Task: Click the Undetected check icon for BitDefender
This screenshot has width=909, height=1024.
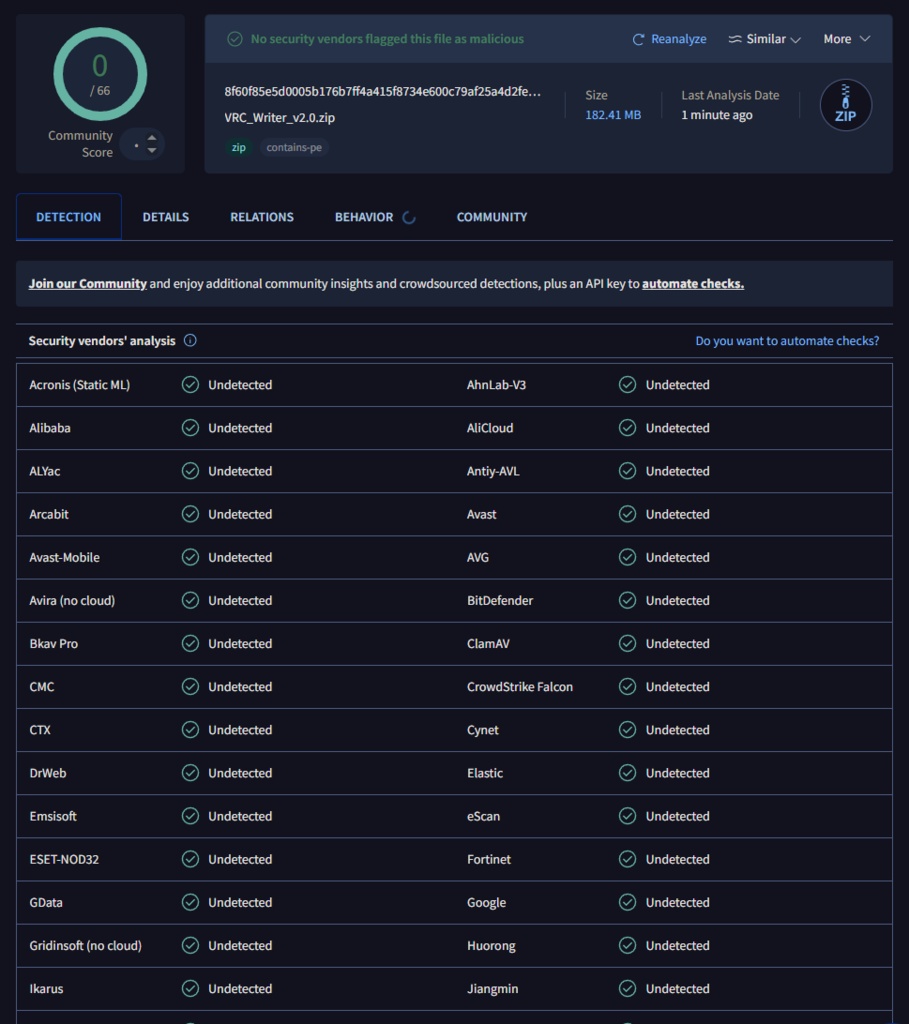Action: 628,600
